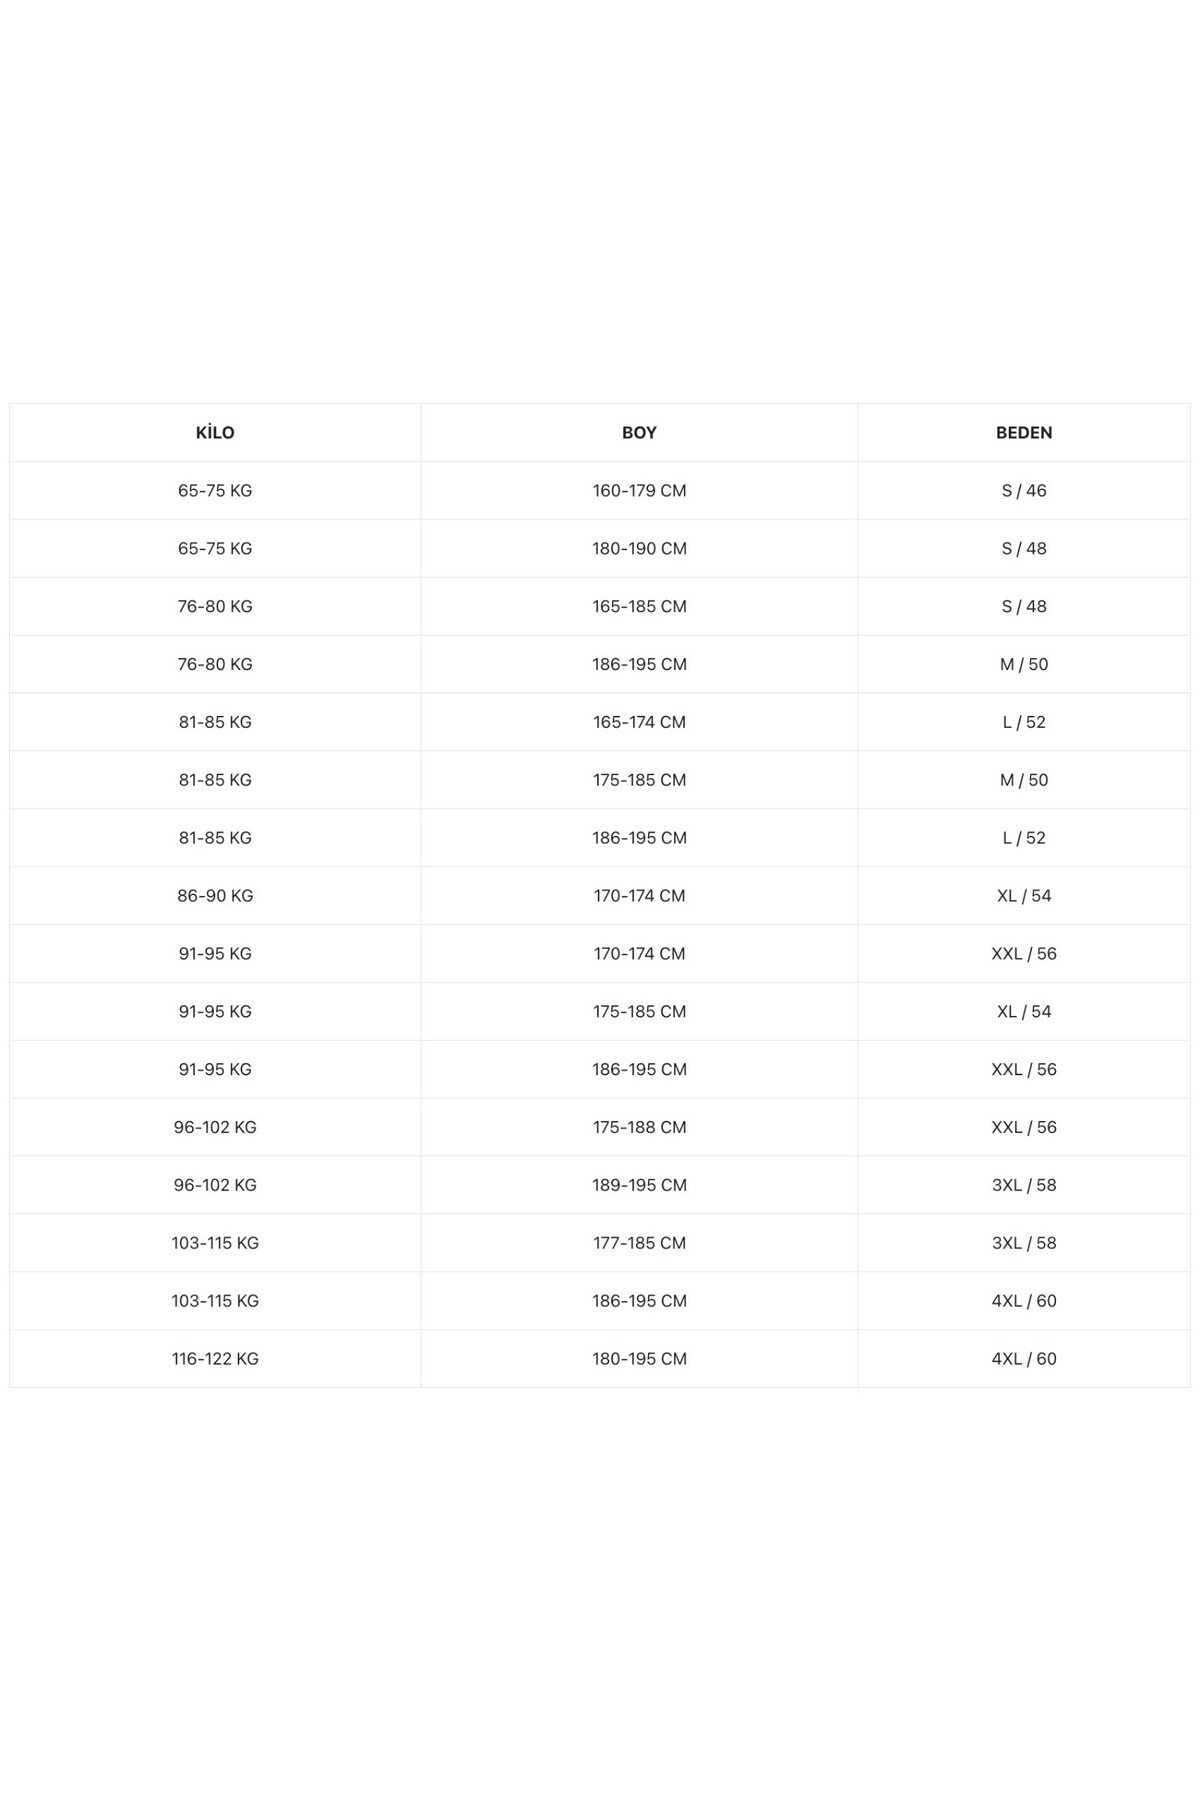This screenshot has width=1200, height=1800.
Task: Select the 86-90 KG weight cell
Action: pyautogui.click(x=215, y=896)
